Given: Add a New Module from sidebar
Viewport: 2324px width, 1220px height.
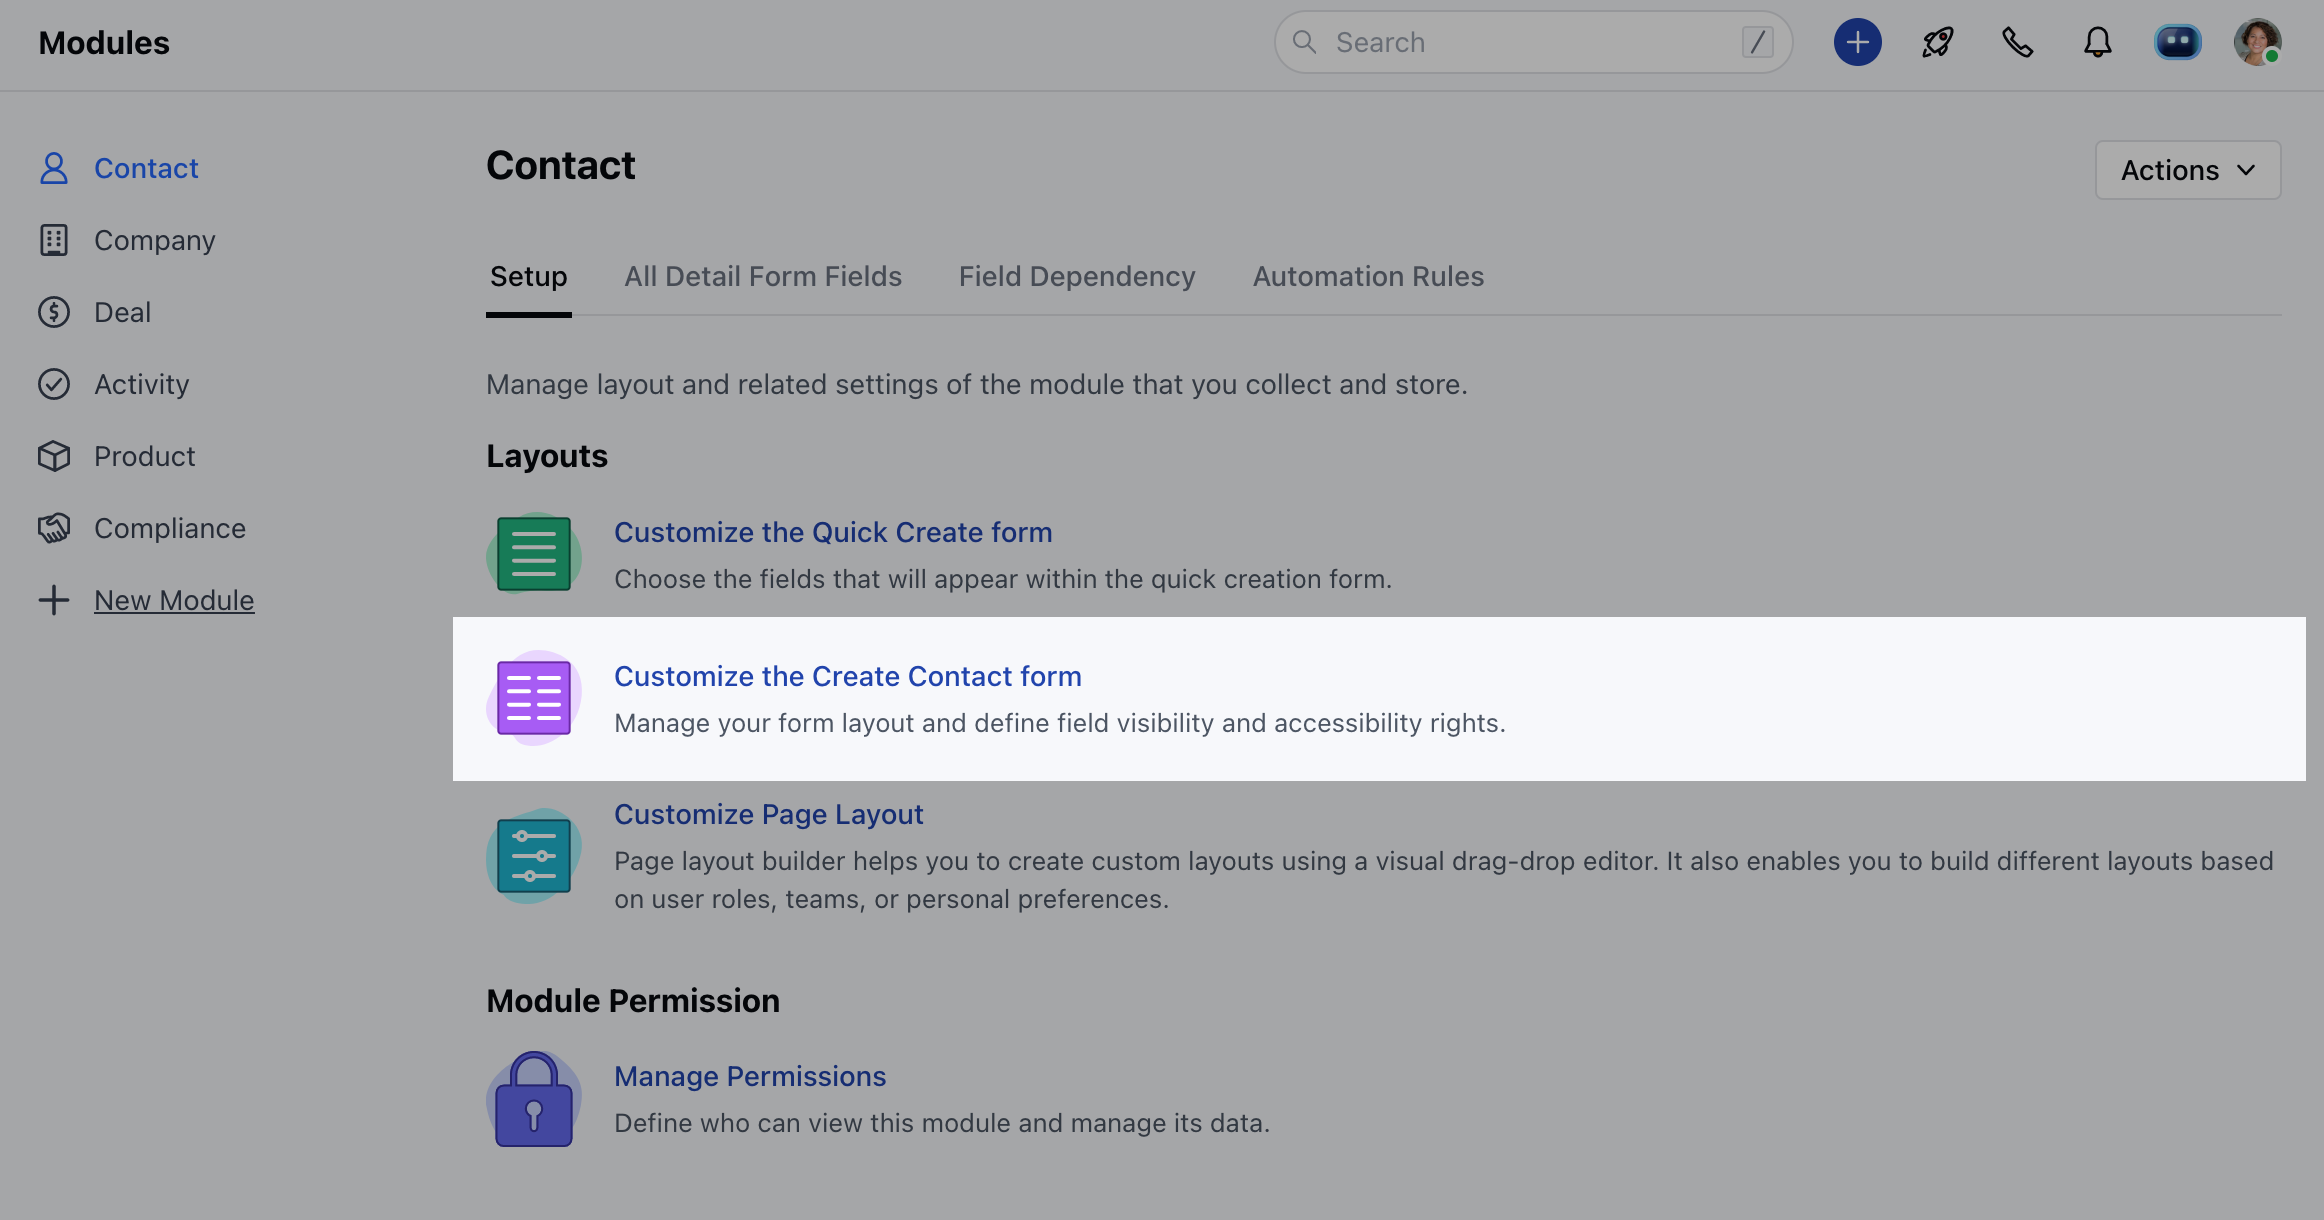Looking at the screenshot, I should [x=173, y=601].
